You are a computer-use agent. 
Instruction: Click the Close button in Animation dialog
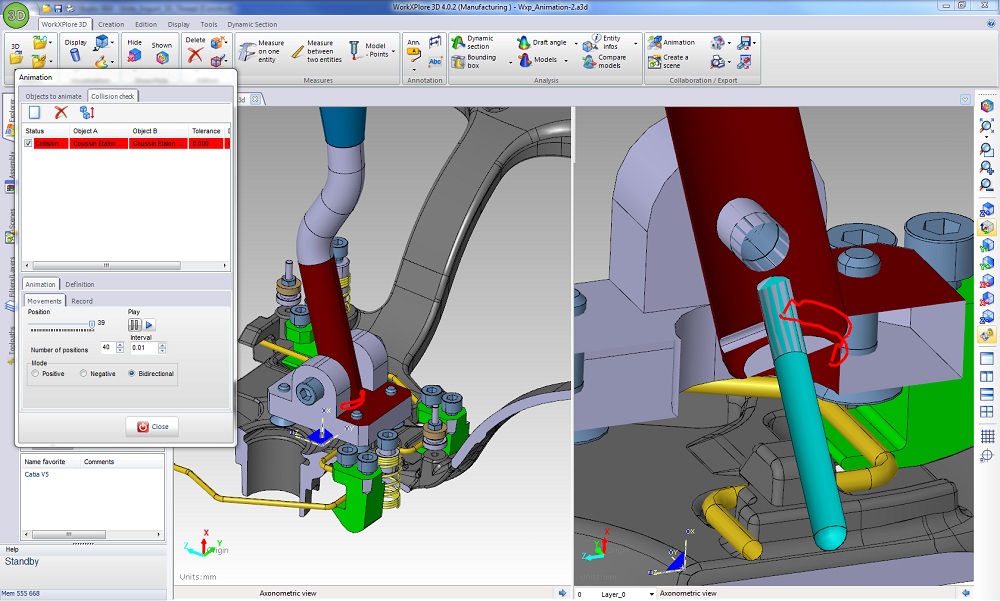coord(152,426)
